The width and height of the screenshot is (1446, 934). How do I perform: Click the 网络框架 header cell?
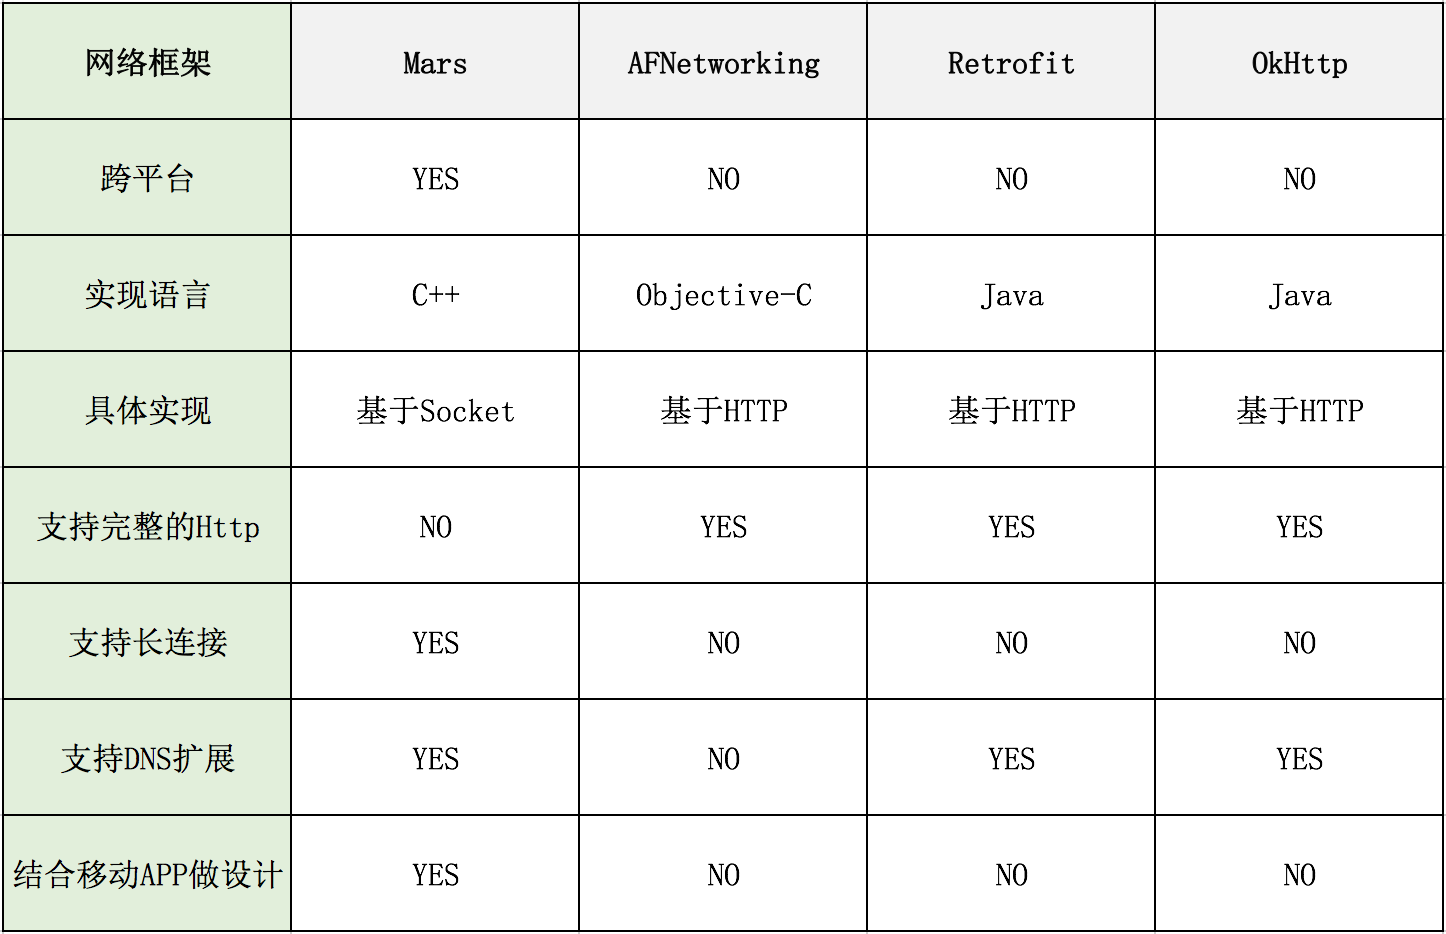[147, 62]
